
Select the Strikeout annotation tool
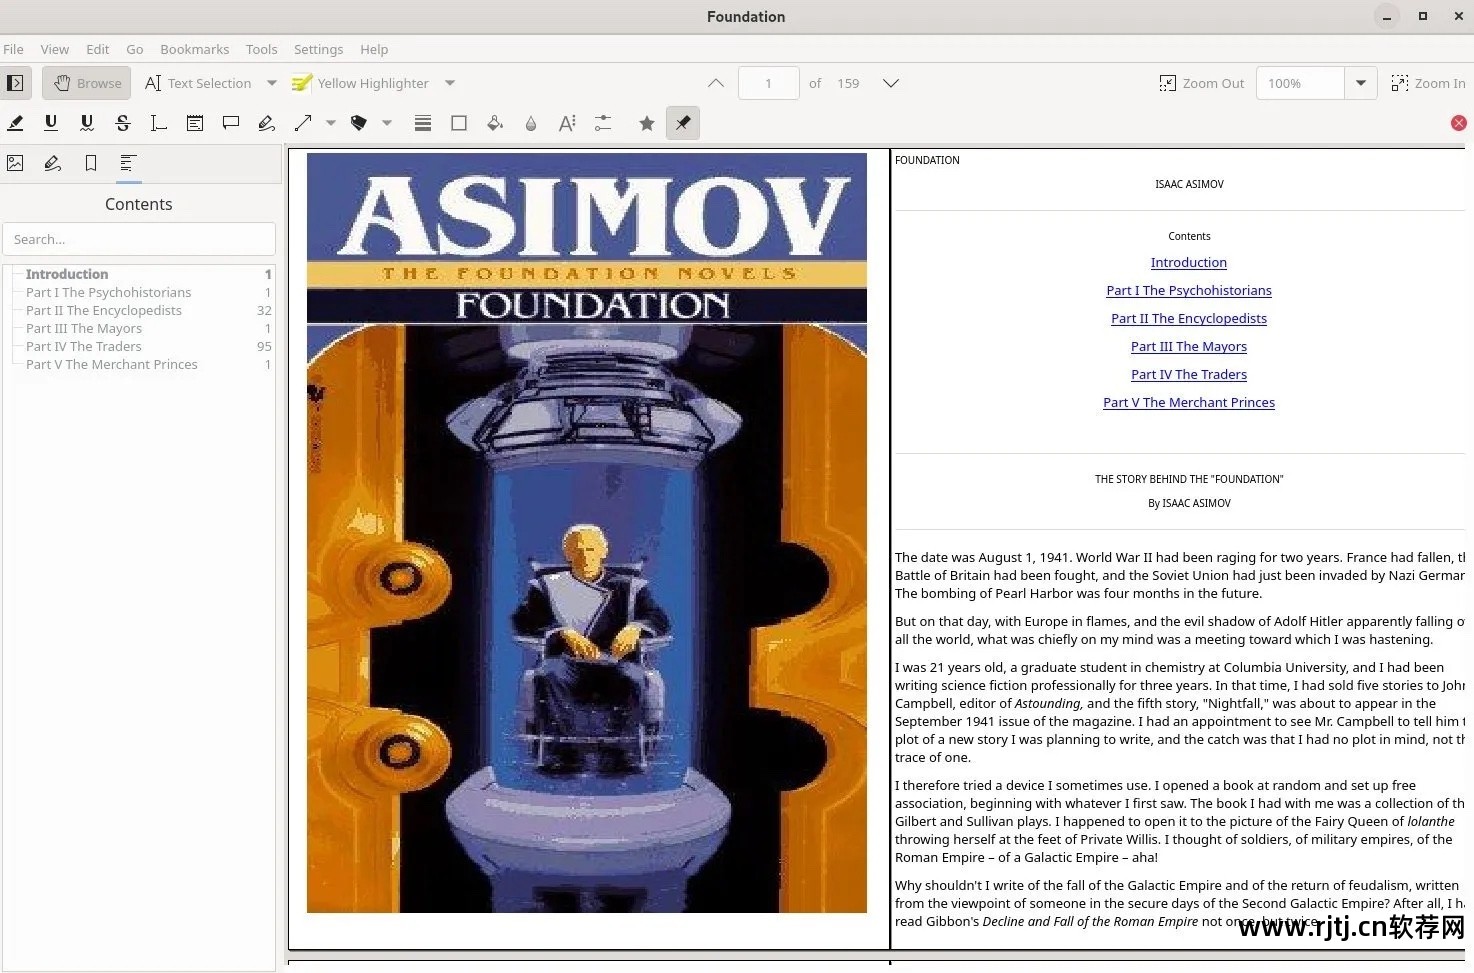[123, 123]
